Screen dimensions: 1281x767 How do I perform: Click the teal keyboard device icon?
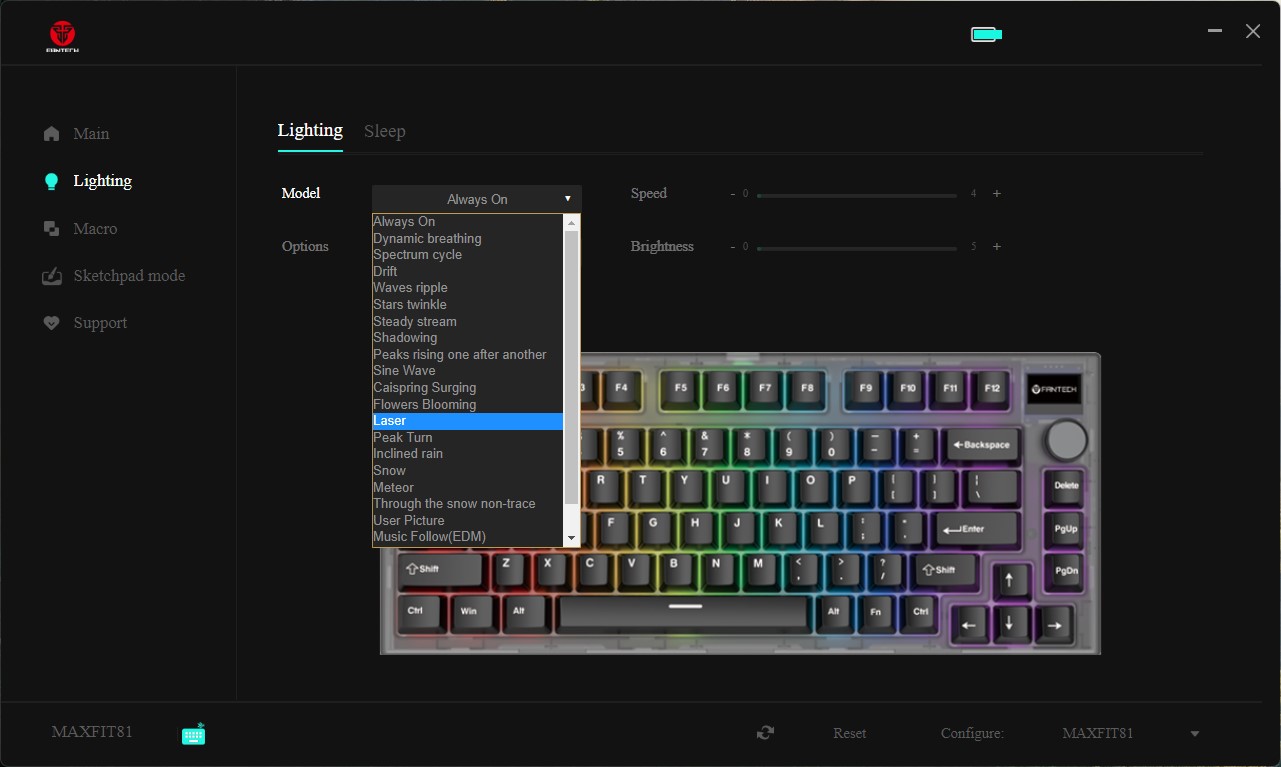click(x=194, y=734)
